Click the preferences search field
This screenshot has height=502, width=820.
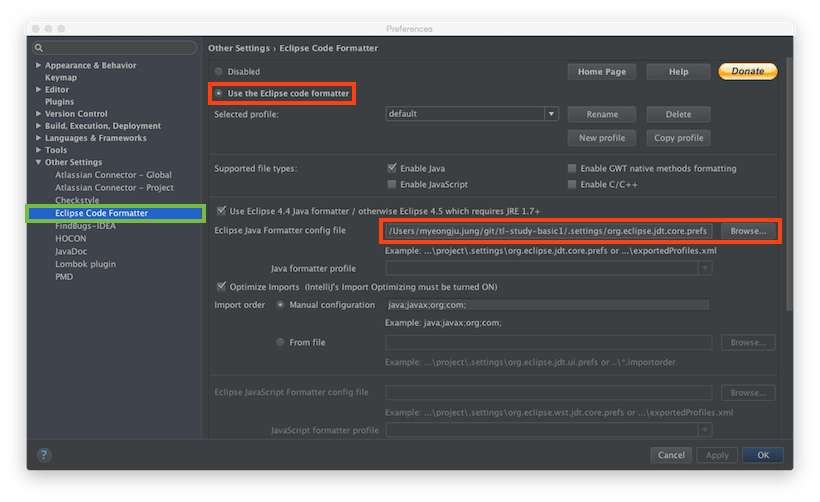[115, 48]
